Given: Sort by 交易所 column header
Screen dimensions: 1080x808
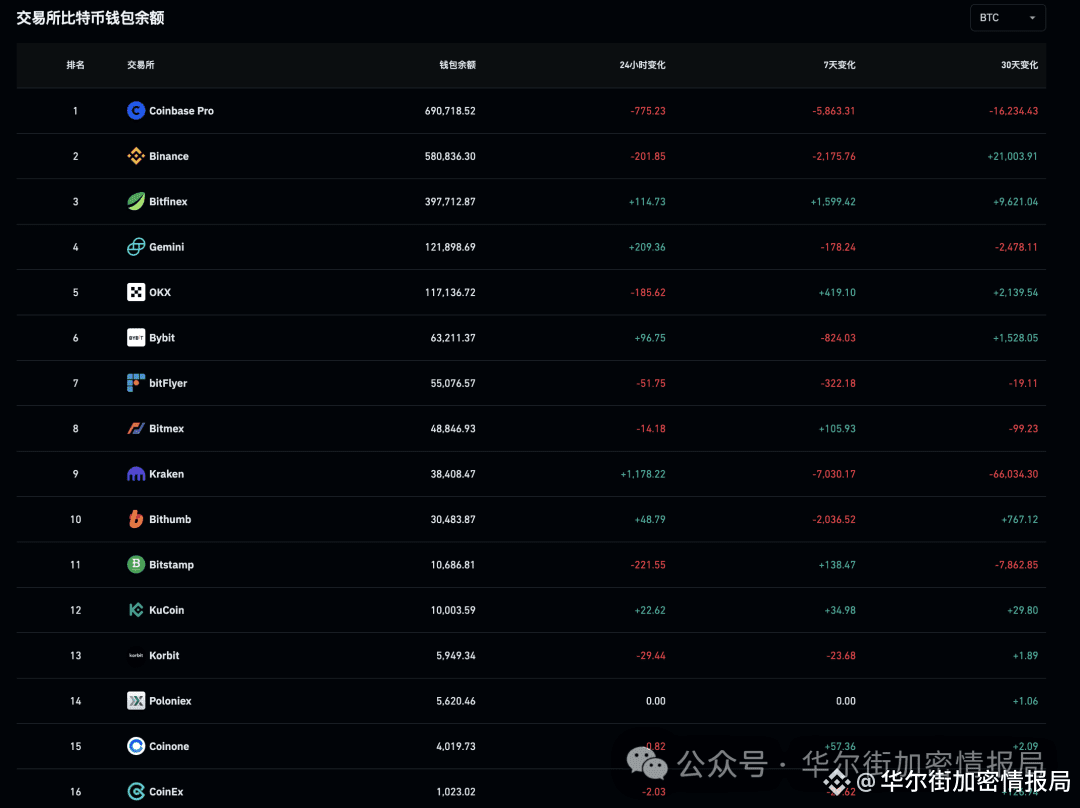Looking at the screenshot, I should coord(141,65).
